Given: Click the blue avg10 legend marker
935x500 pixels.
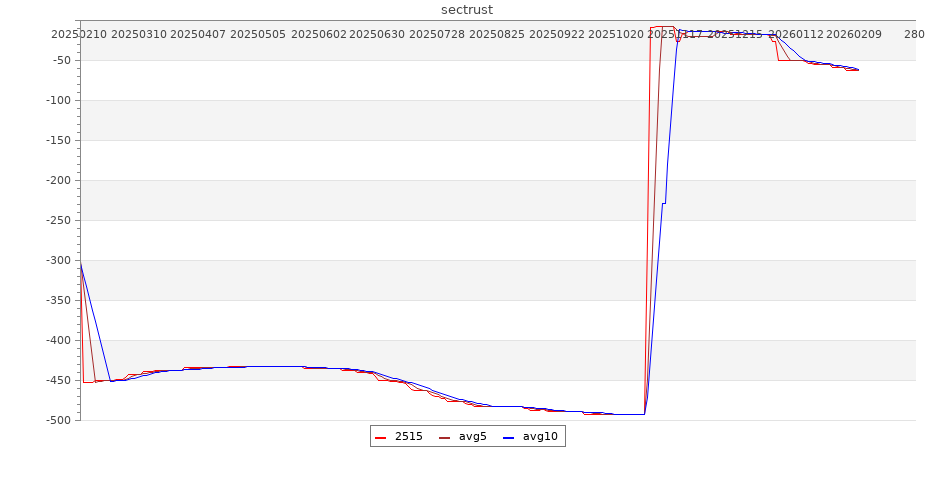Looking at the screenshot, I should click(x=508, y=437).
